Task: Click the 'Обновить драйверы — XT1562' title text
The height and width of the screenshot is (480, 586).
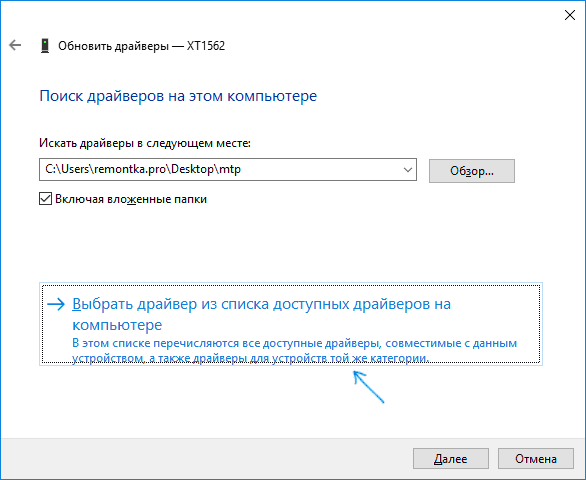Action: click(141, 46)
